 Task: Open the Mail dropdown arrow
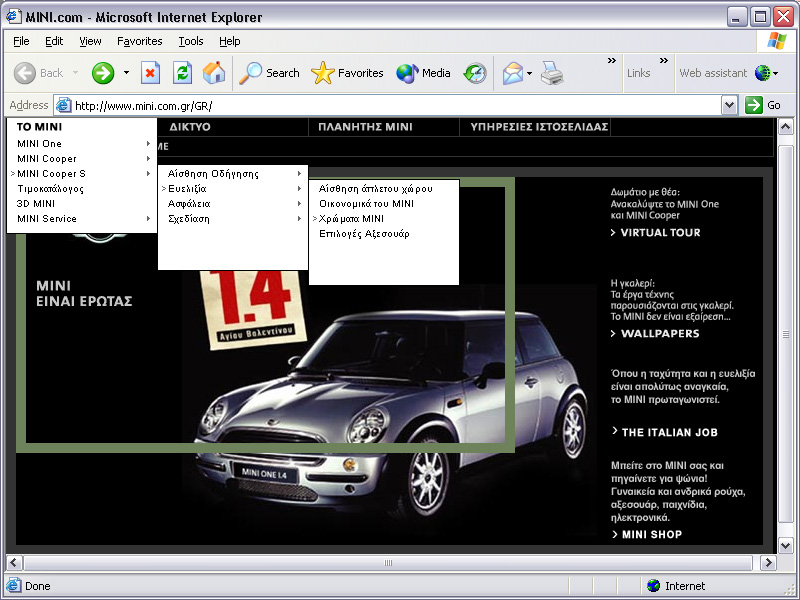pyautogui.click(x=529, y=73)
